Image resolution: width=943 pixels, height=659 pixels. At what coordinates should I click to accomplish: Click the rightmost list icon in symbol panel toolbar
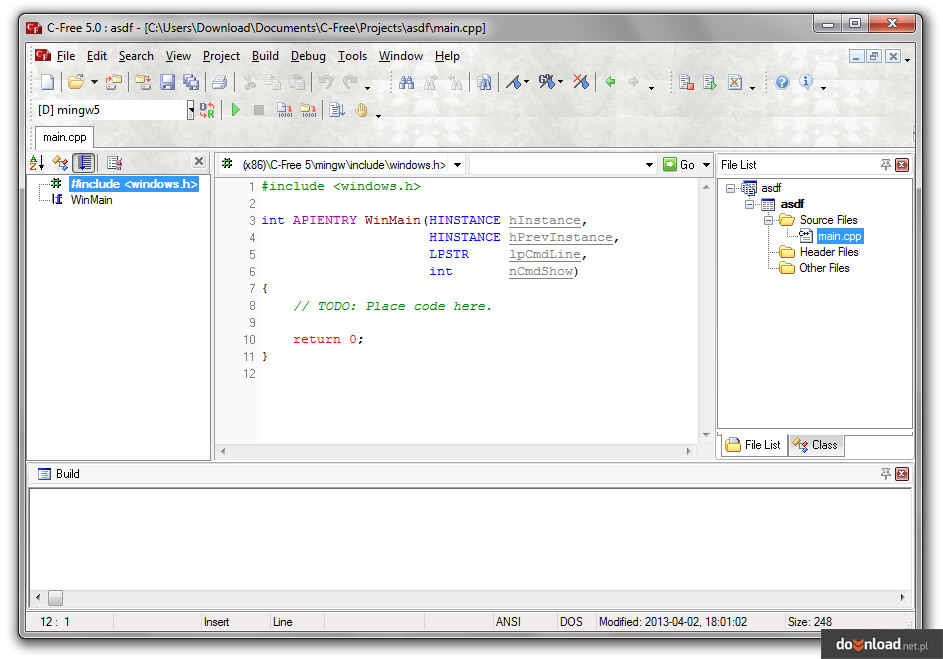114,162
